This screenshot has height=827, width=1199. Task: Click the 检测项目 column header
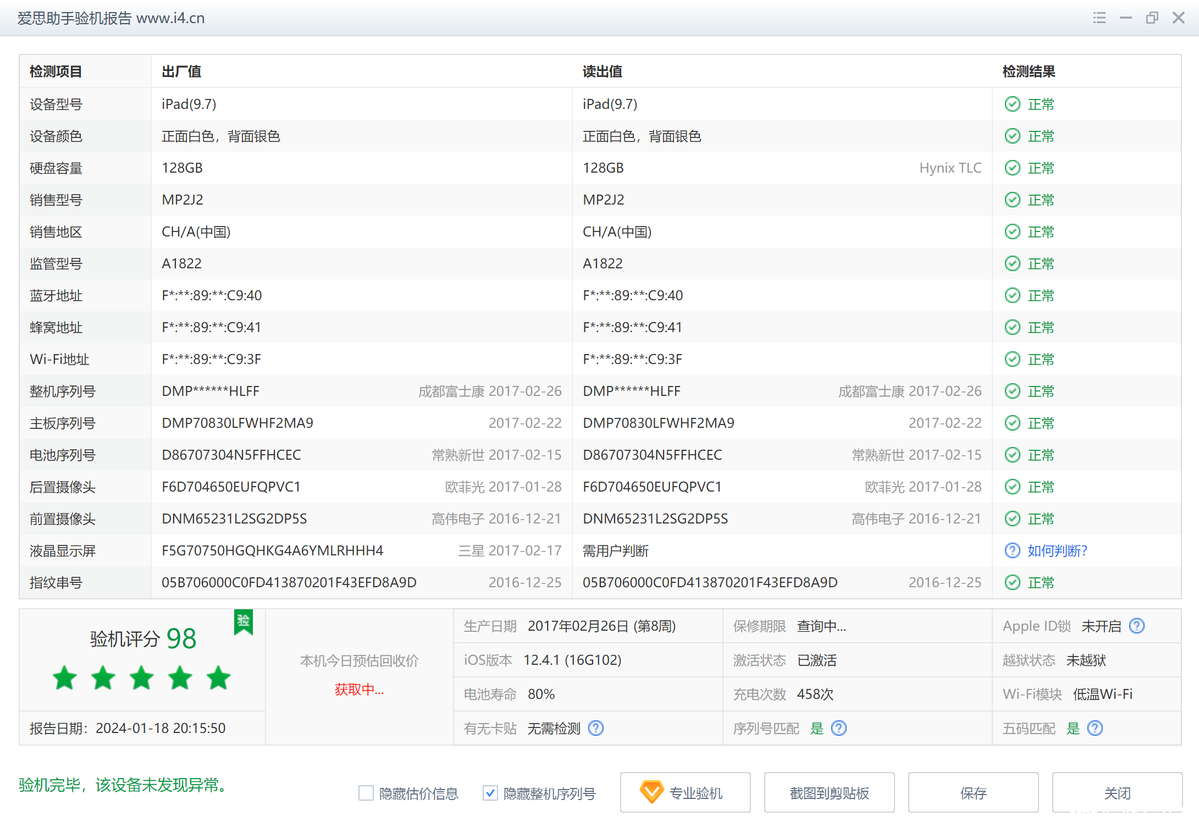[x=56, y=71]
